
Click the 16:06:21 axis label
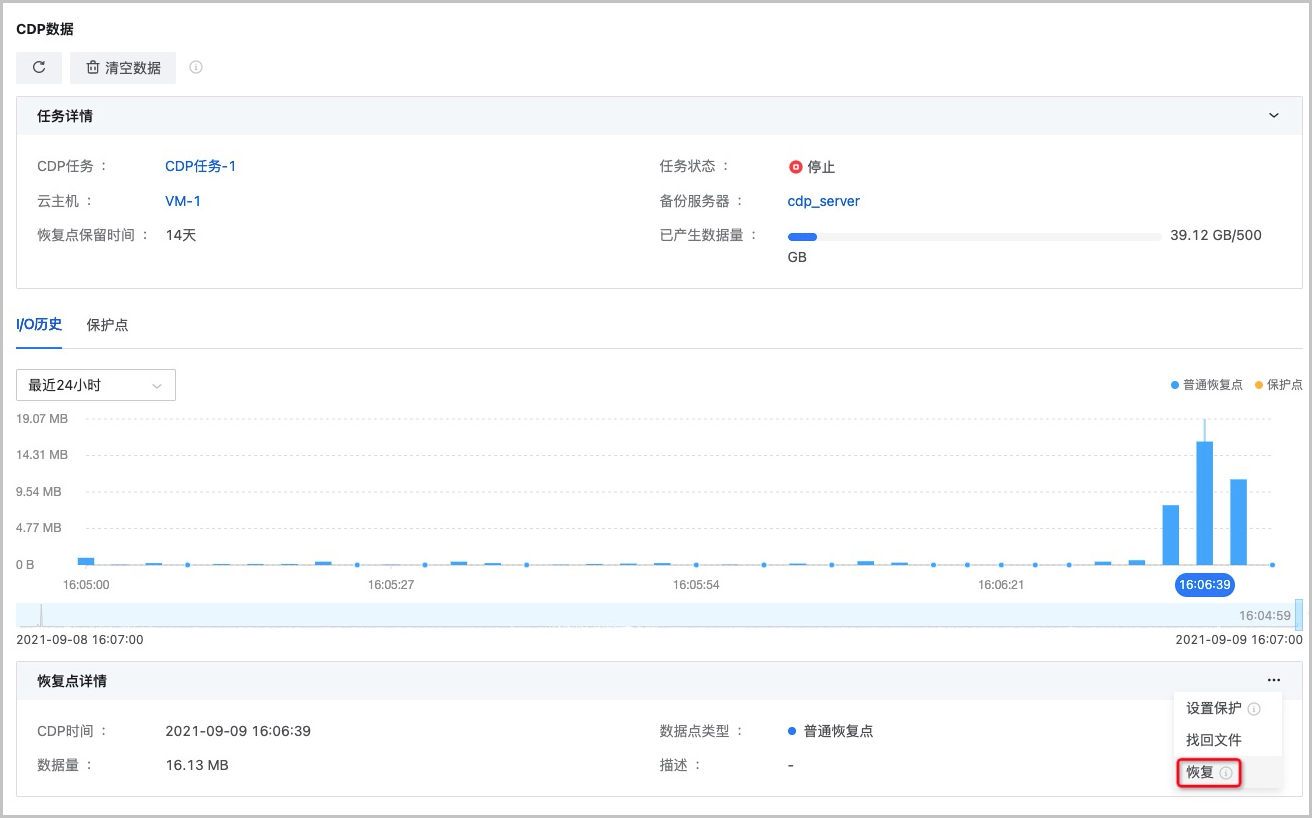pos(1000,584)
